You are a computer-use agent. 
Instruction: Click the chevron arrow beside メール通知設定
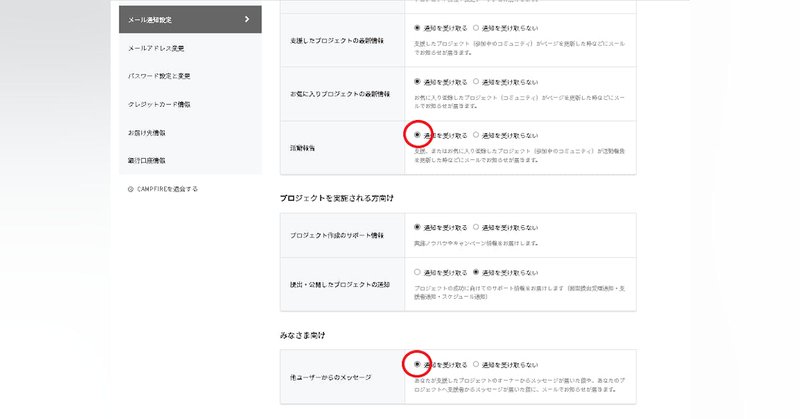(x=247, y=19)
